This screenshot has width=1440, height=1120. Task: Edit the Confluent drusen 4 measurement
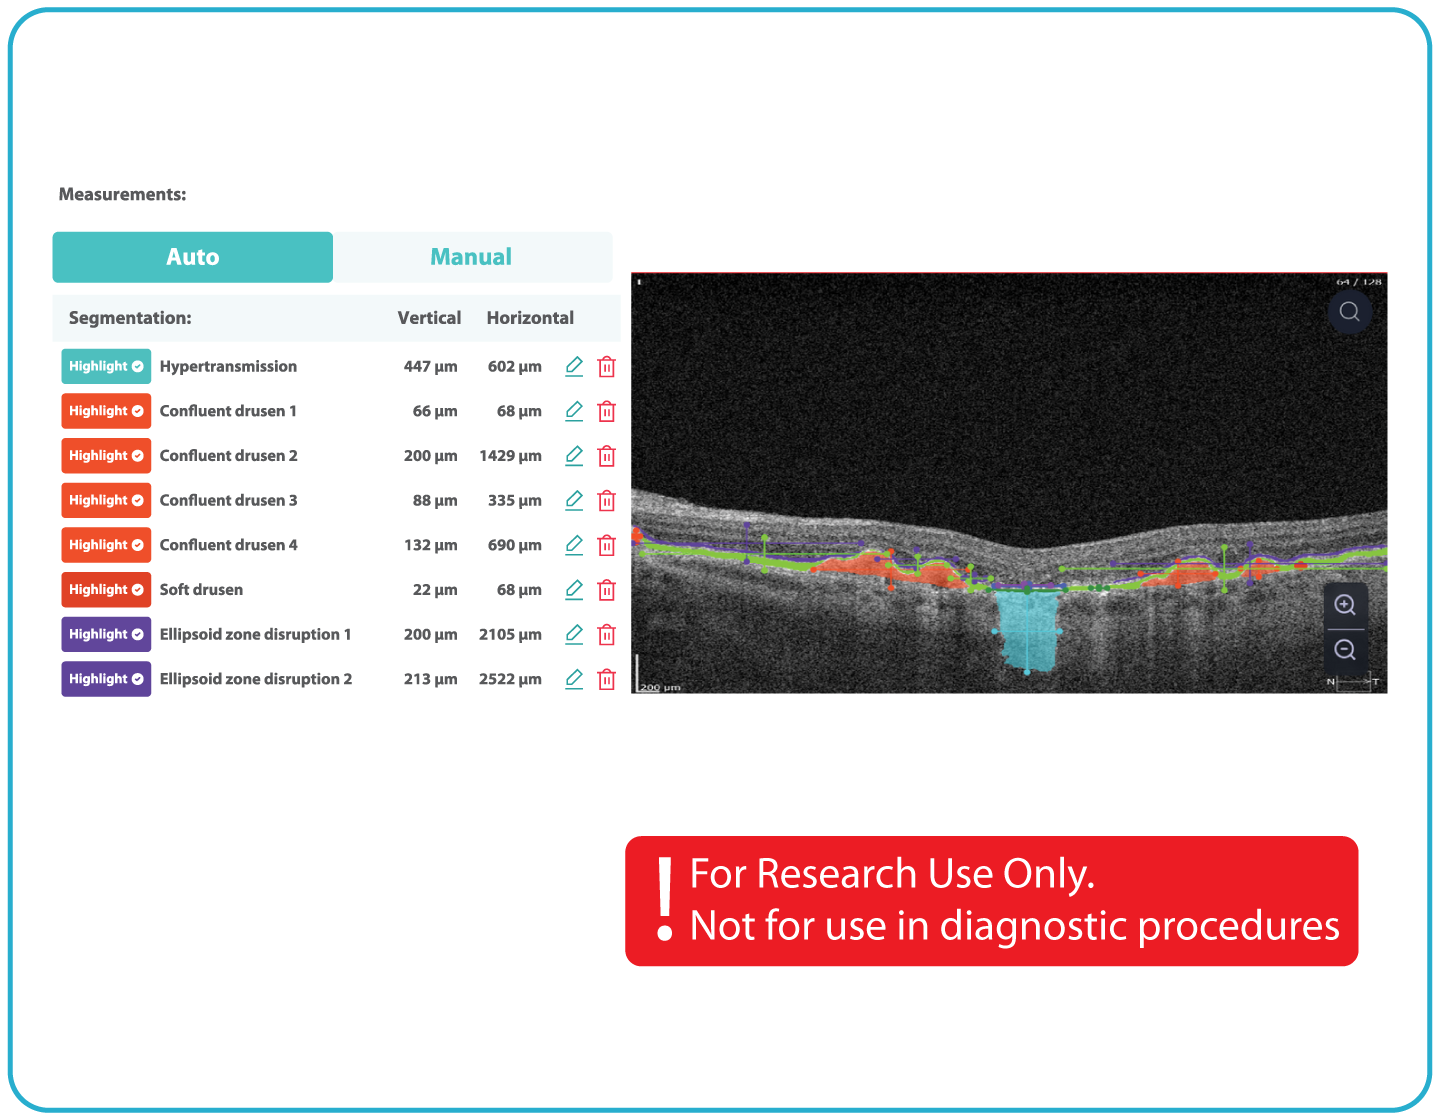tap(574, 545)
